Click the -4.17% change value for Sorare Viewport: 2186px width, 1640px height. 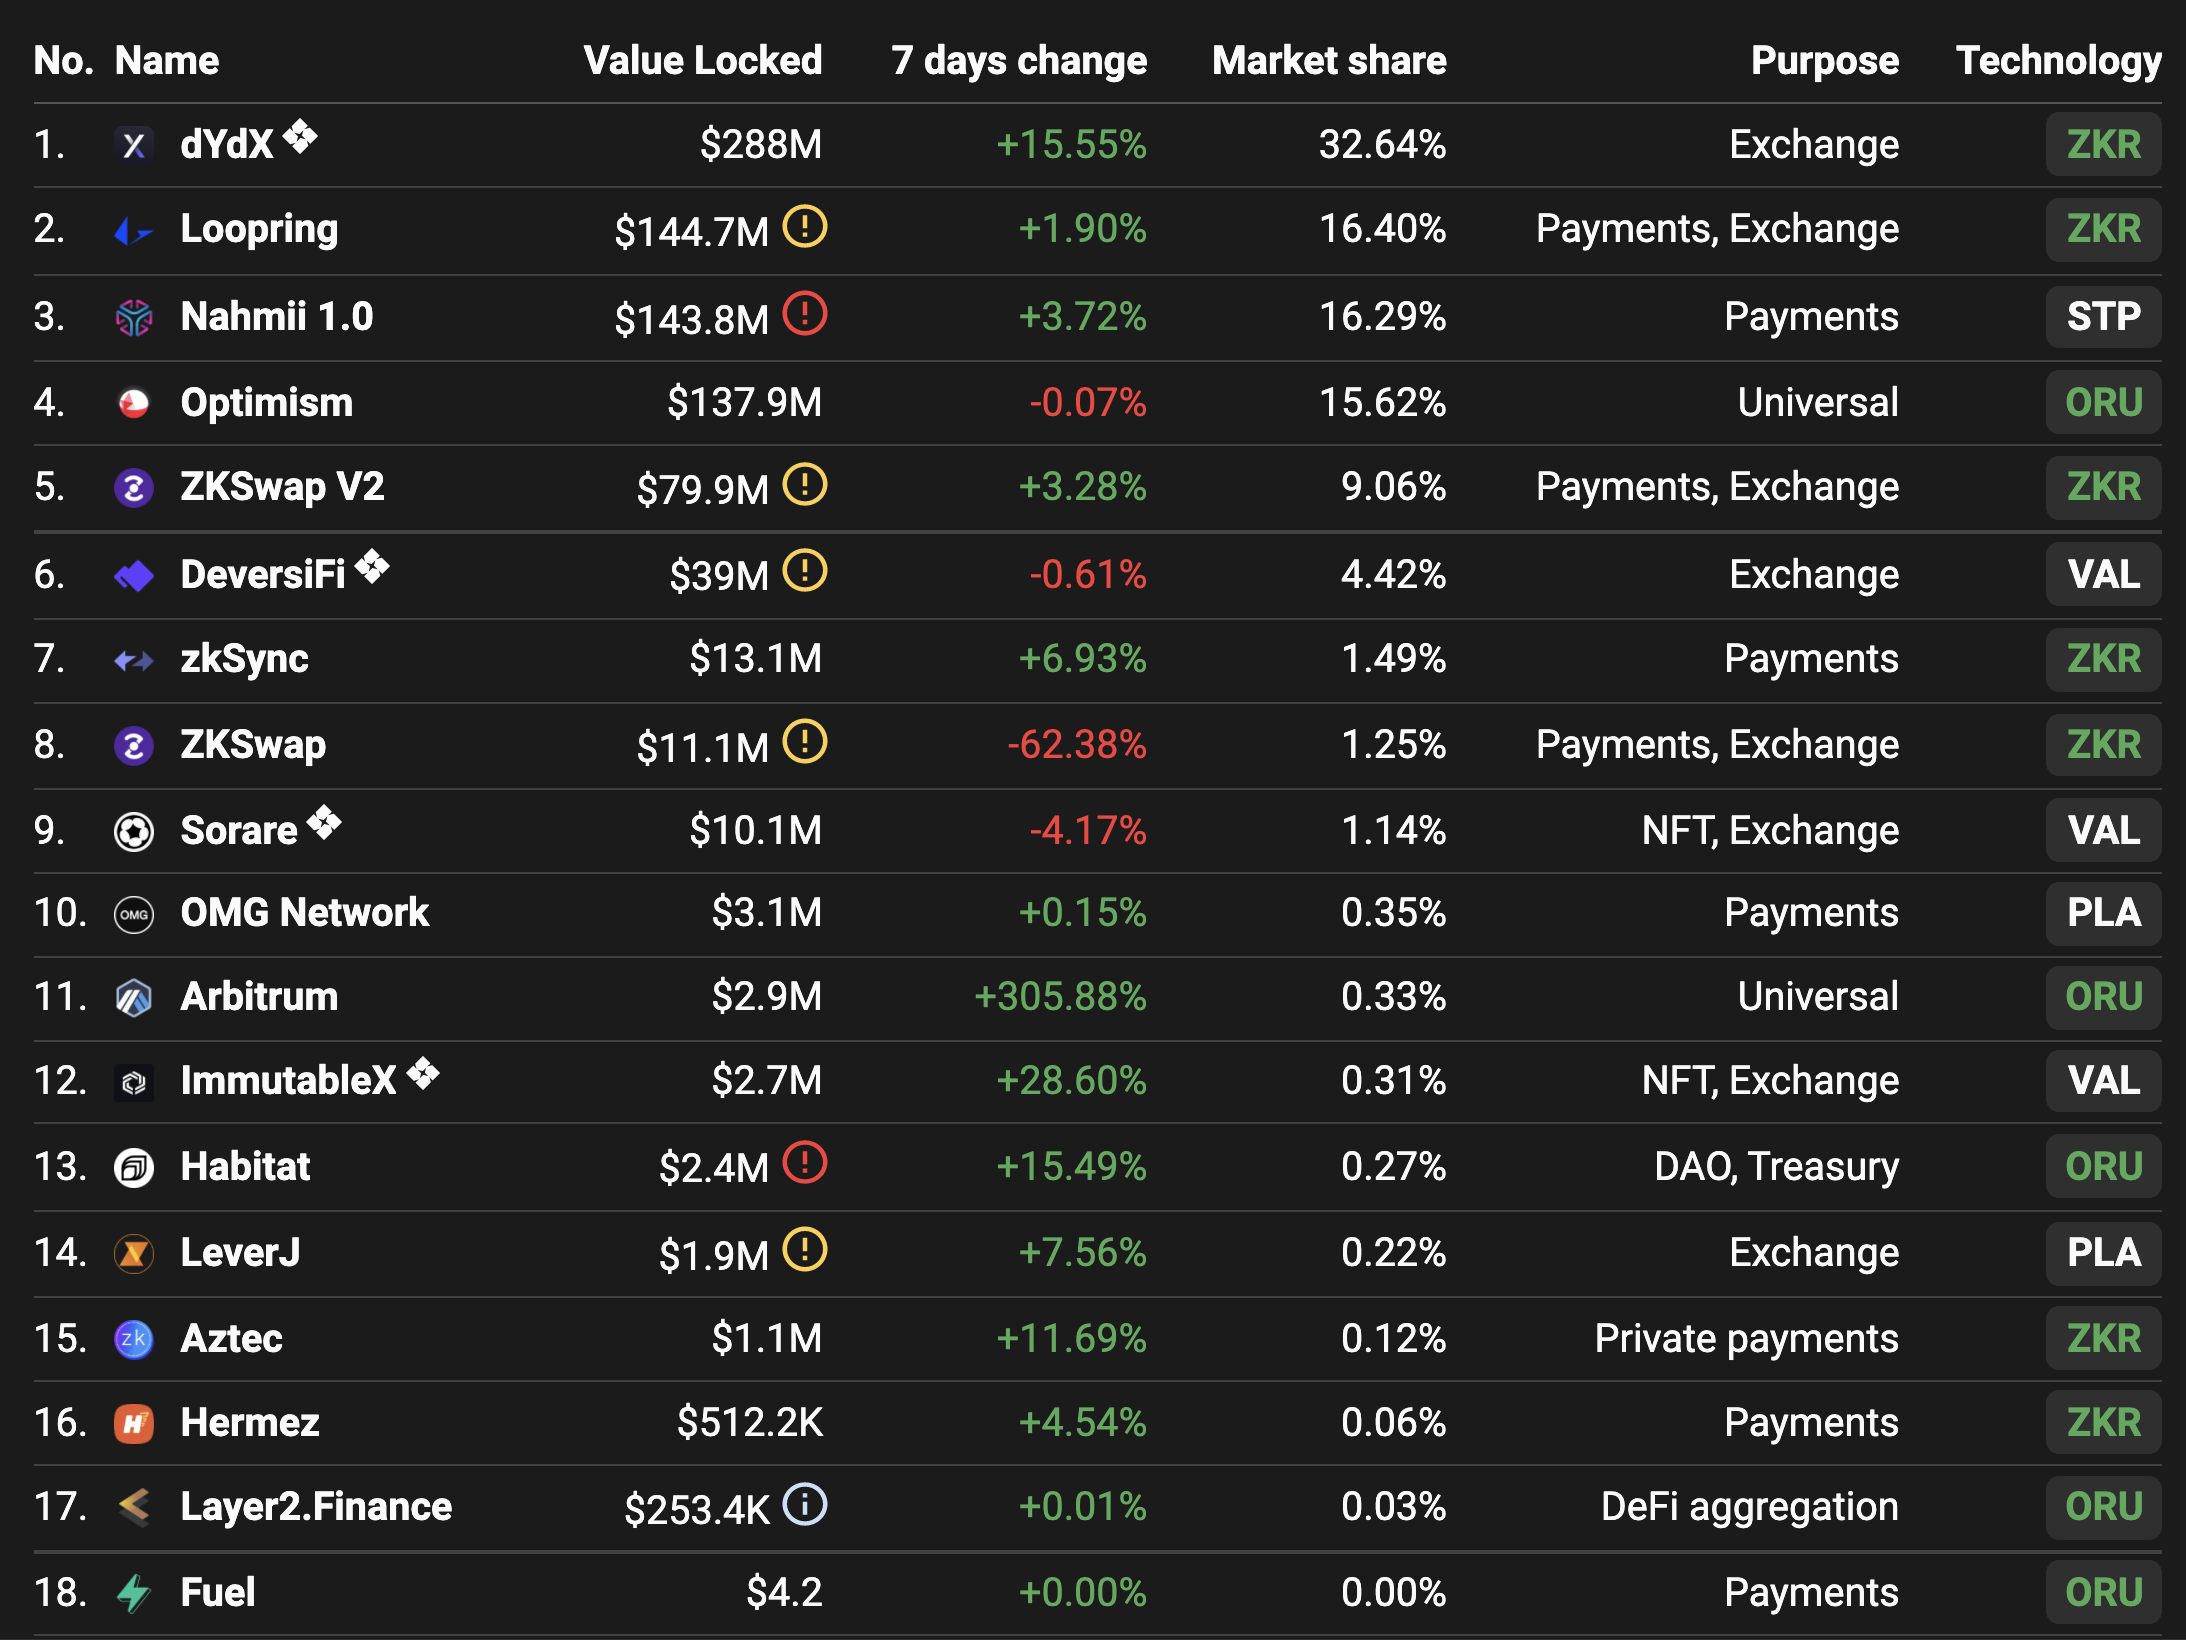(1088, 831)
